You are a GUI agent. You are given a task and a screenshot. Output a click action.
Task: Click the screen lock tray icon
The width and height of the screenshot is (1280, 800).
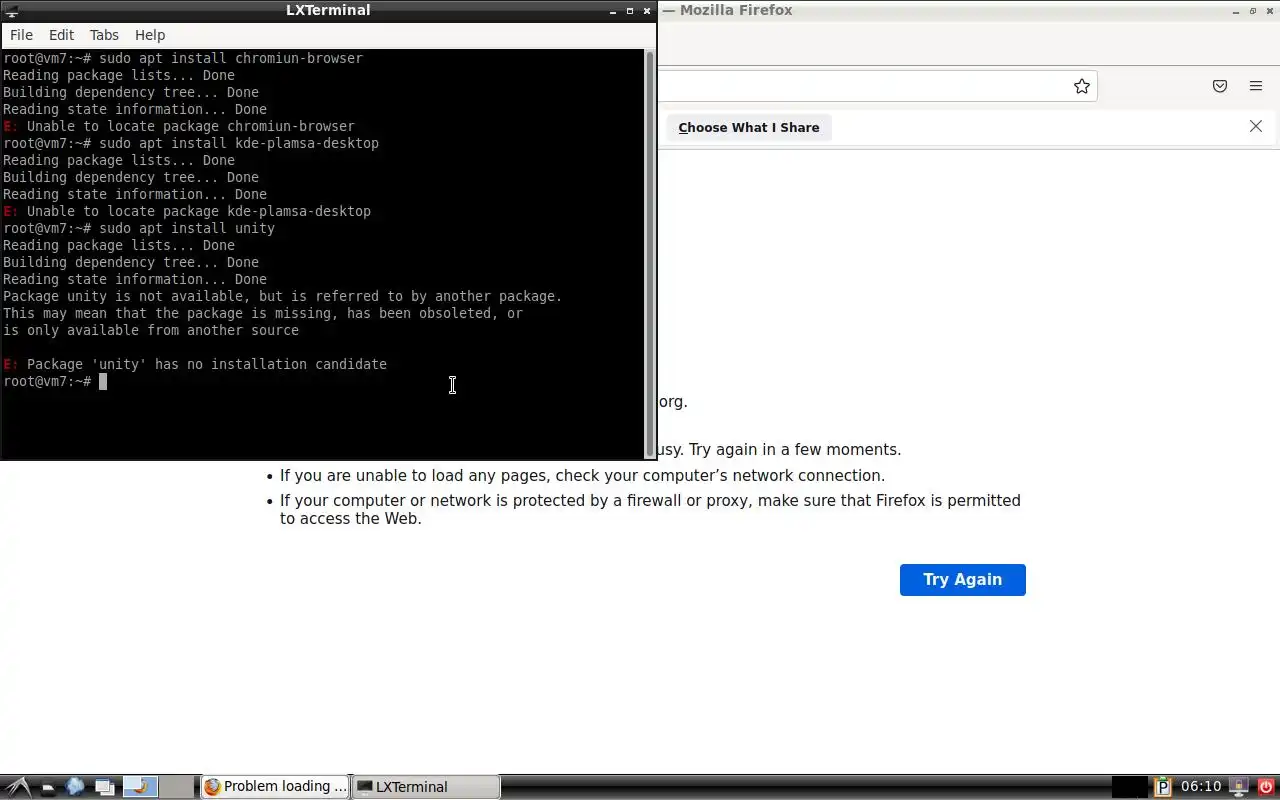(x=1239, y=787)
